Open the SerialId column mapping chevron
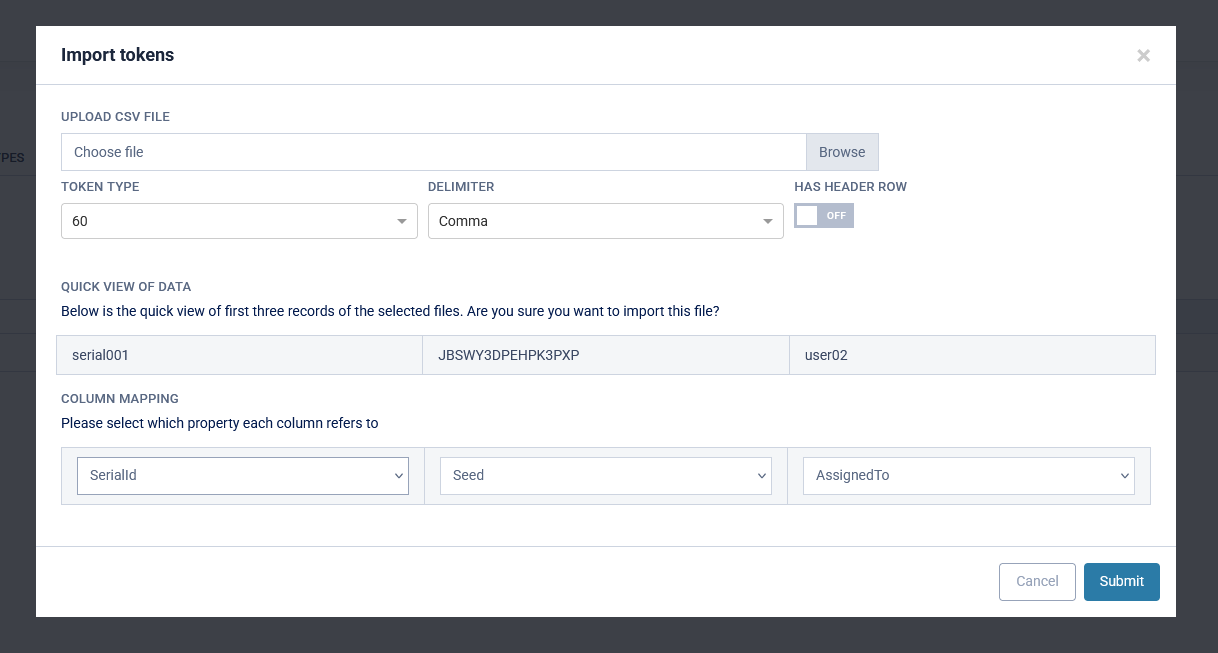This screenshot has width=1218, height=653. pos(398,476)
